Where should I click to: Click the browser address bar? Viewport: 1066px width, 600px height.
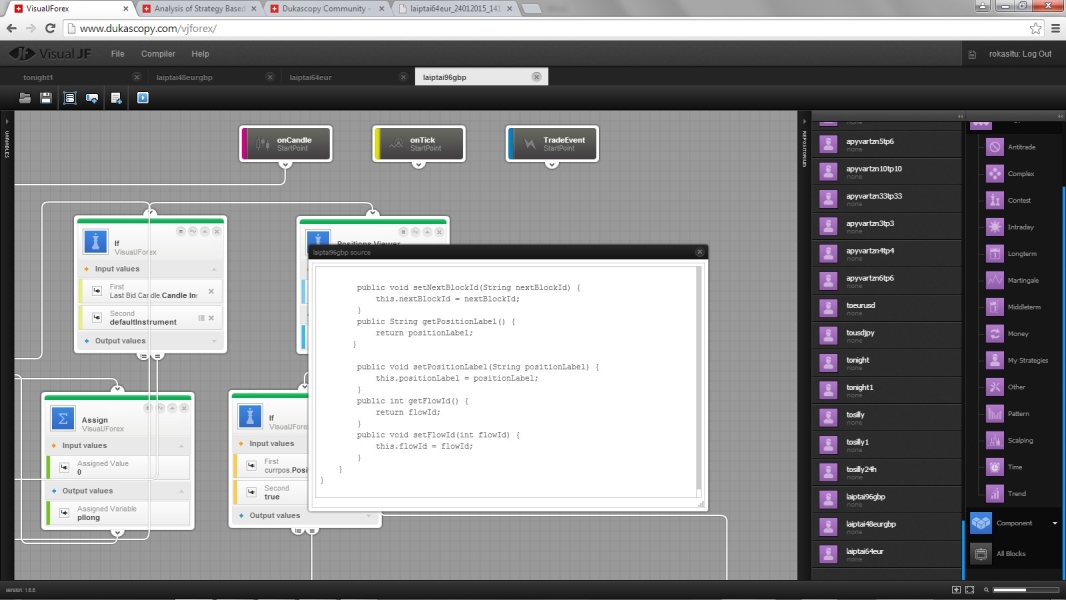pos(544,29)
